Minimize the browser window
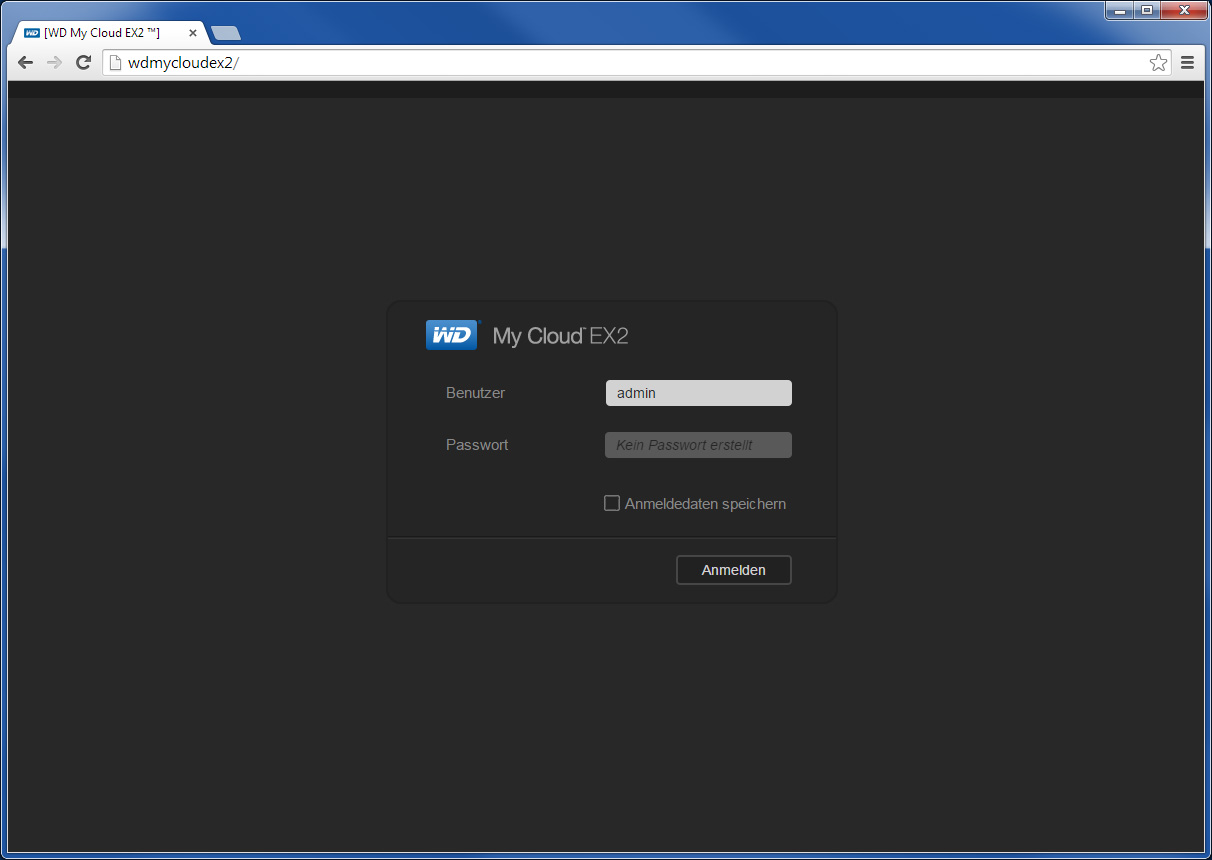The width and height of the screenshot is (1212, 860). coord(1120,10)
